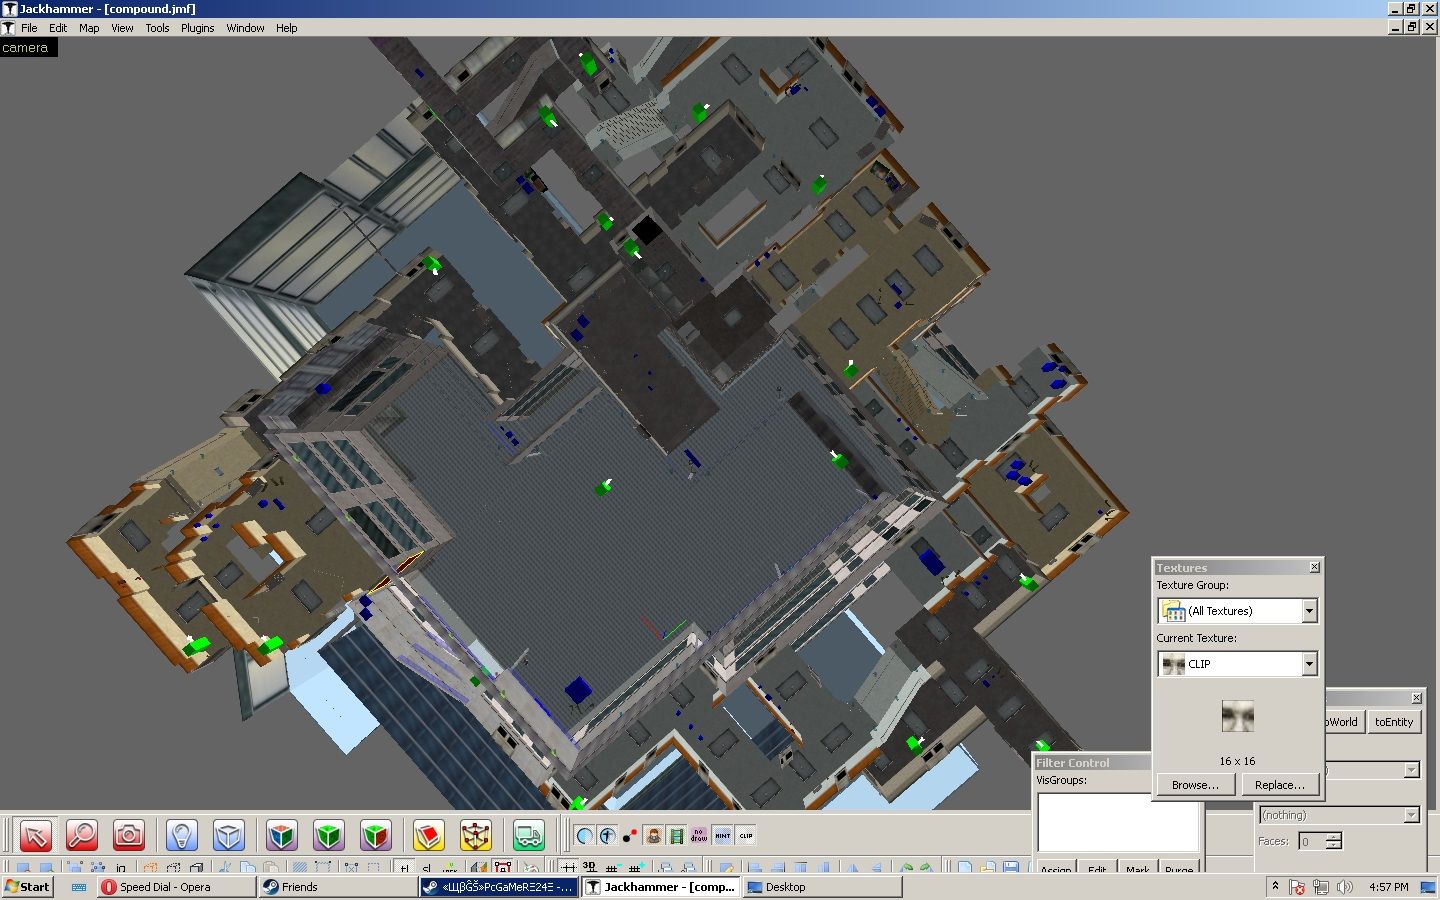Click the Browse... textures button
The image size is (1440, 900).
pos(1195,785)
